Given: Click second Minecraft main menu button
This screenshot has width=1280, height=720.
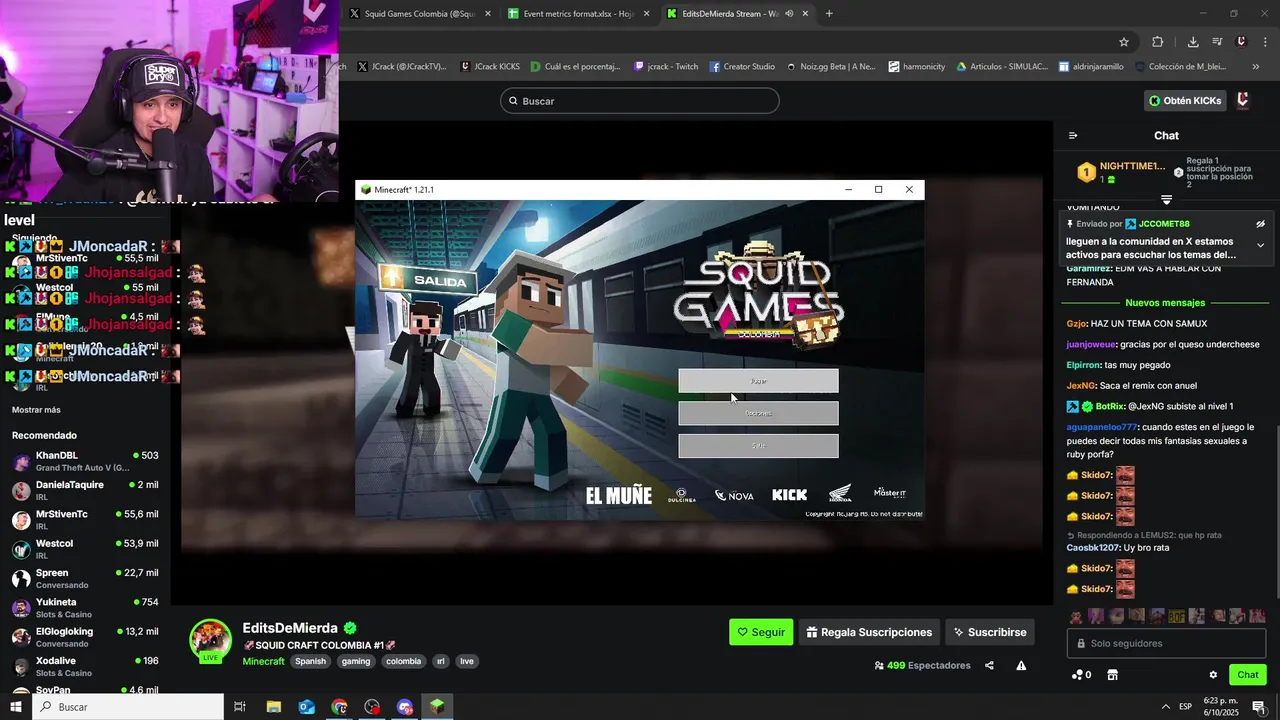Looking at the screenshot, I should [758, 413].
